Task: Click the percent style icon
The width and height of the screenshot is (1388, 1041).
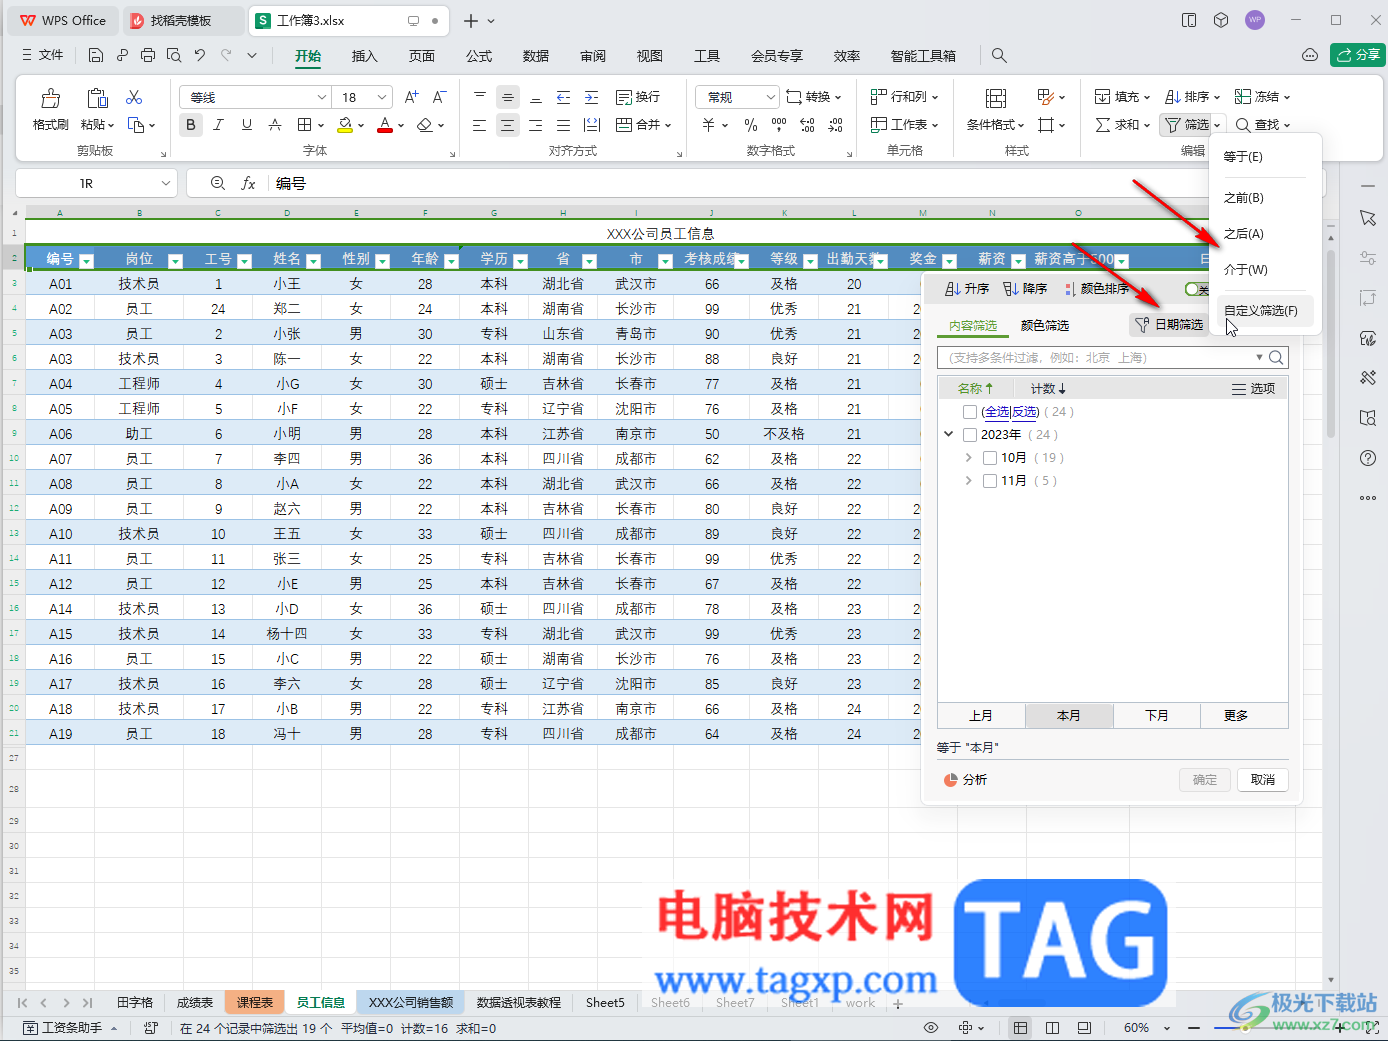Action: [x=751, y=125]
